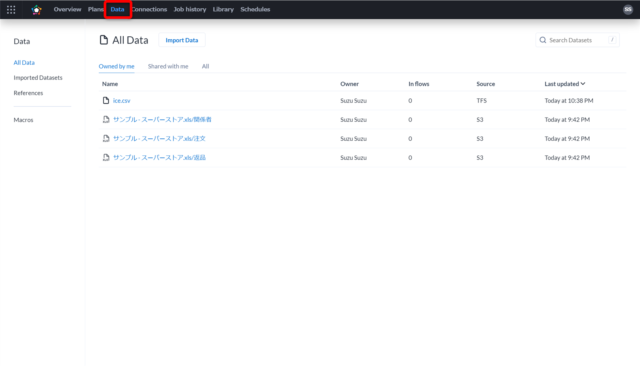Viewport: 640px width, 366px height.
Task: Click the file icon beside ice.csv
Action: [106, 100]
